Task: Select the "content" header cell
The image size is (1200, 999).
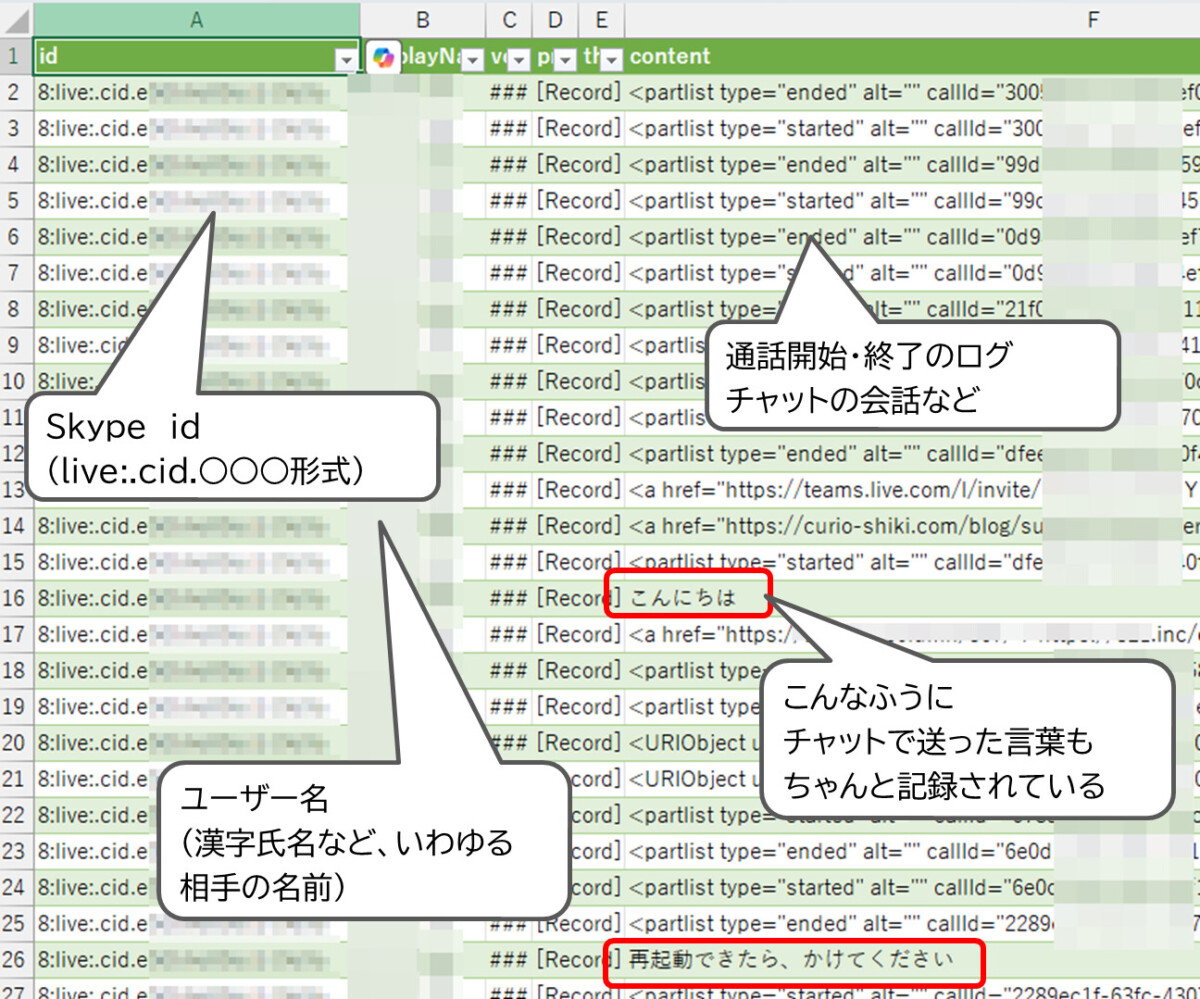Action: click(x=900, y=57)
